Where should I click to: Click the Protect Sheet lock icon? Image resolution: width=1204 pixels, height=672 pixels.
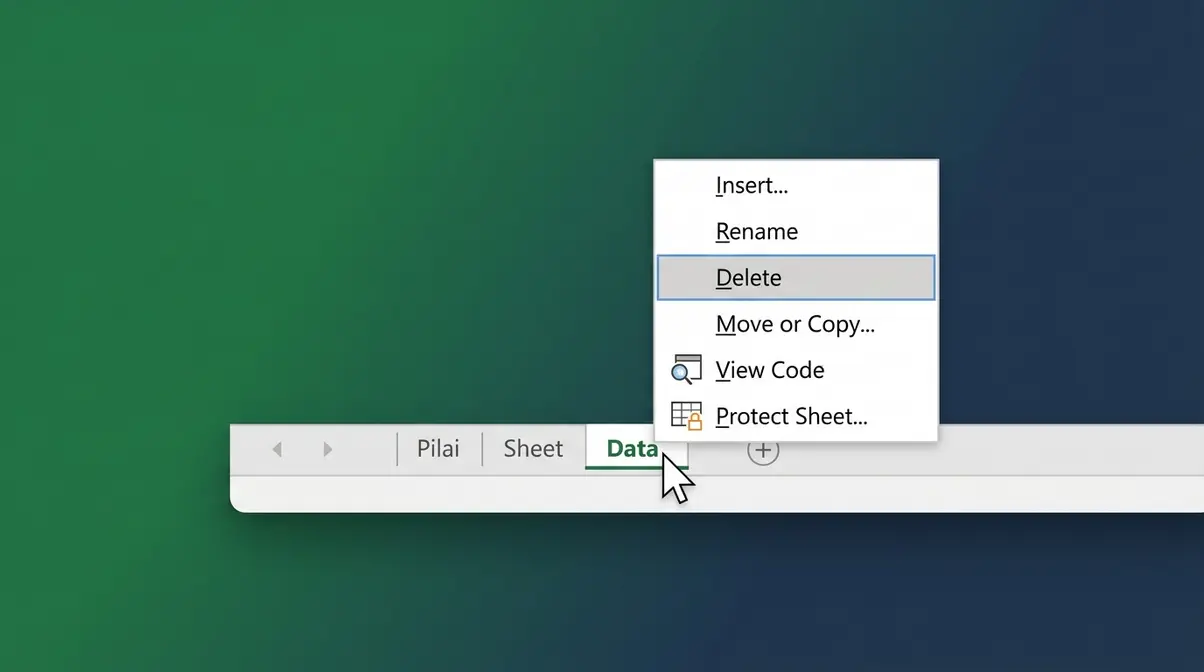tap(686, 416)
